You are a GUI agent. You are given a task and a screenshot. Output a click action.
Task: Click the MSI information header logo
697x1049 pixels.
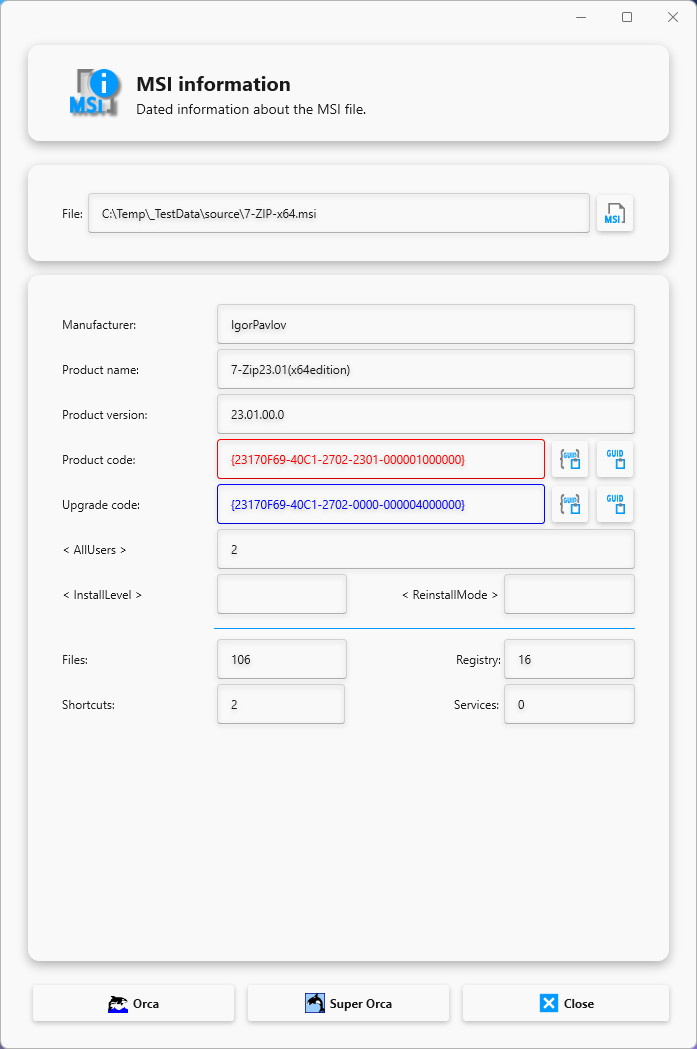(x=94, y=92)
